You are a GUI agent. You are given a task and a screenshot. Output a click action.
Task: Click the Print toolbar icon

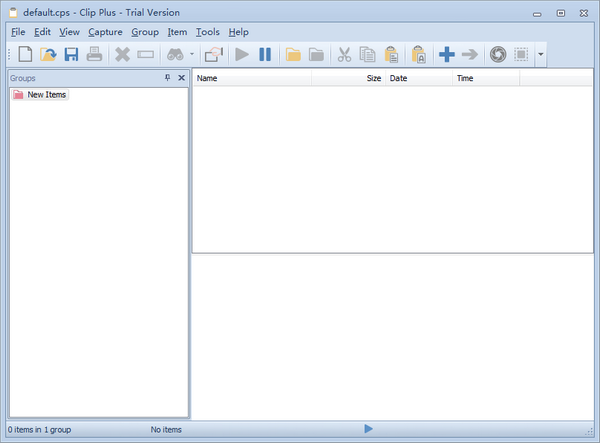point(94,55)
